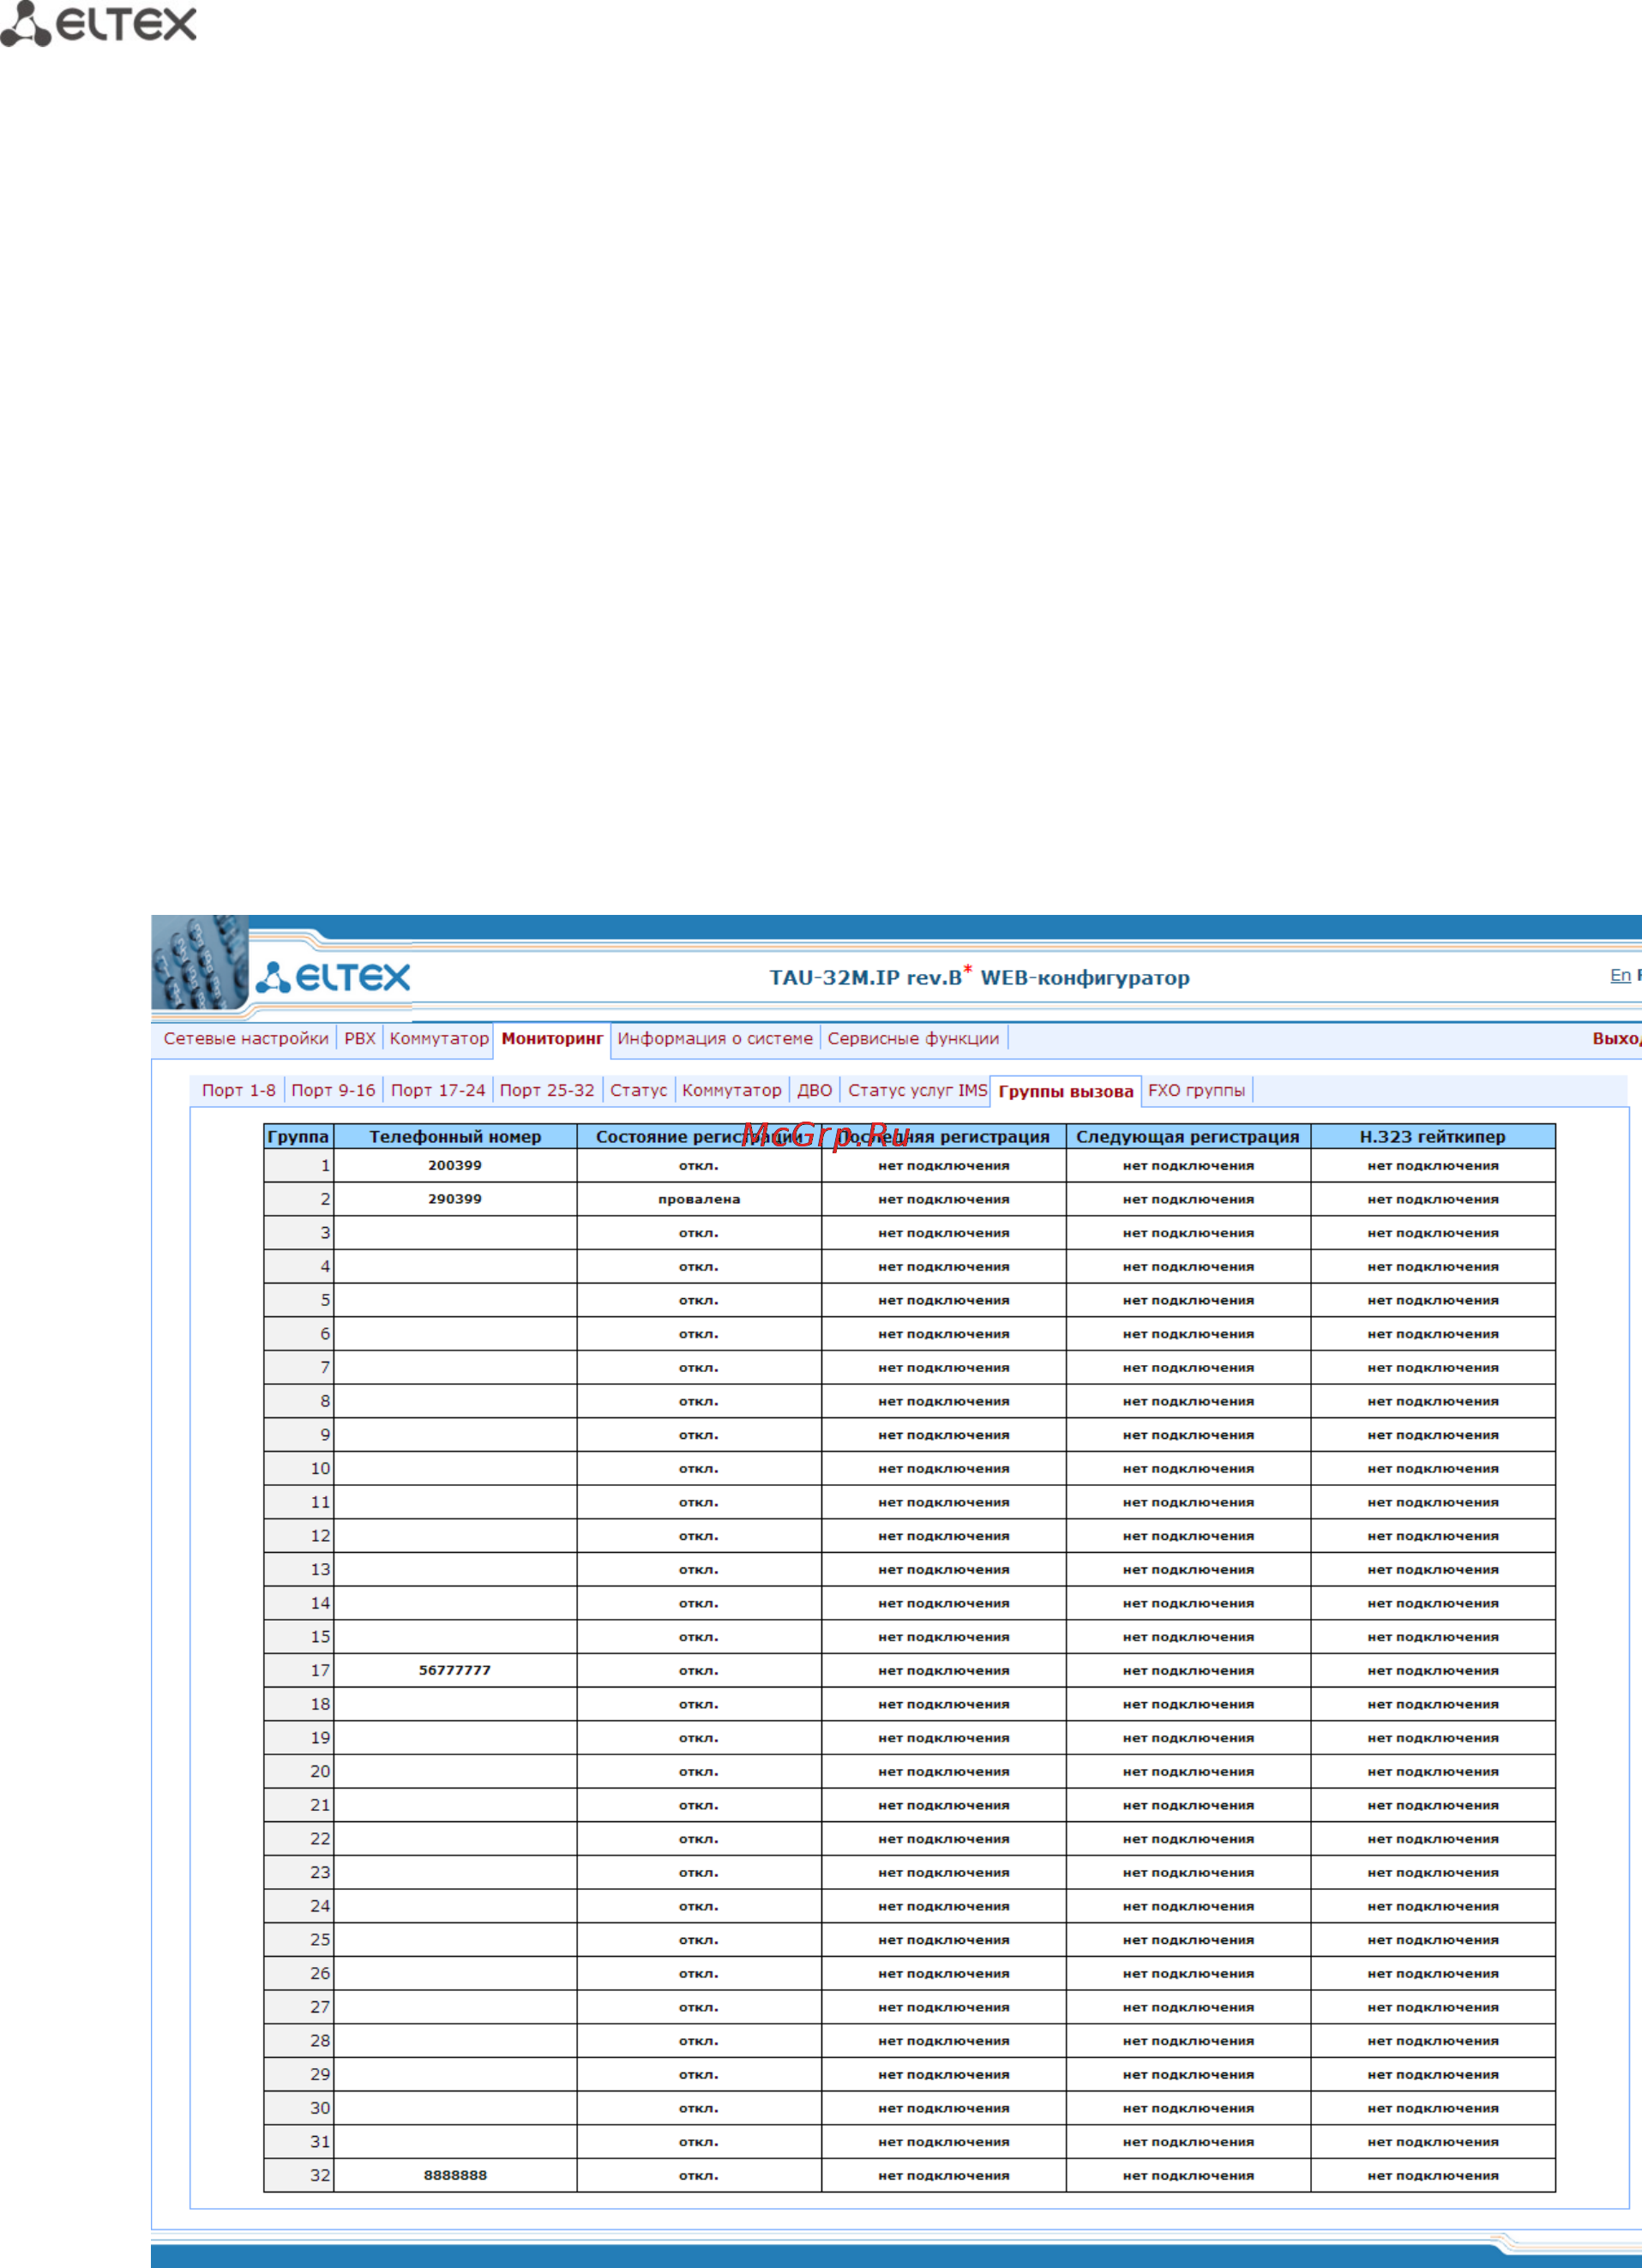Click the Группа column header
Image resolution: width=1642 pixels, height=2268 pixels.
298,1136
